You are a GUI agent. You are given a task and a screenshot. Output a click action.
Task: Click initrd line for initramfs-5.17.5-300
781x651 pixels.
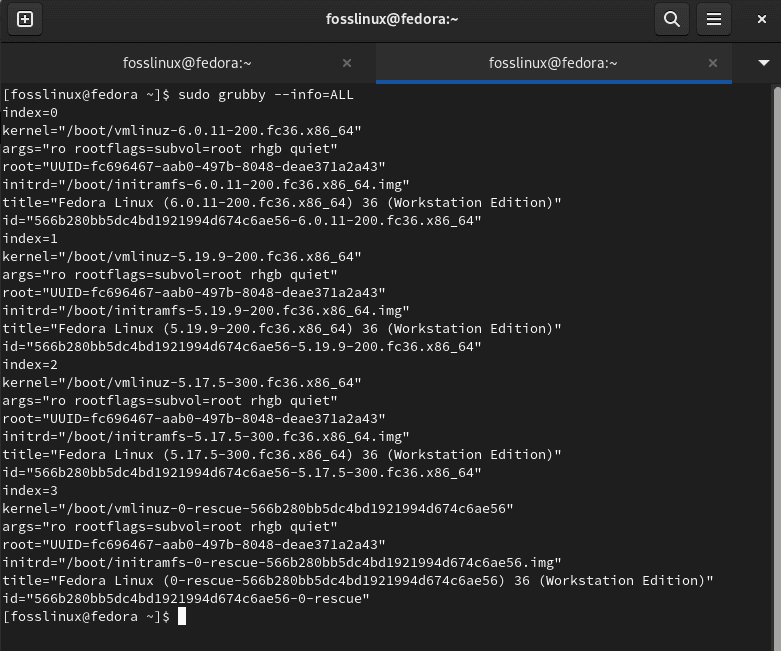[205, 436]
